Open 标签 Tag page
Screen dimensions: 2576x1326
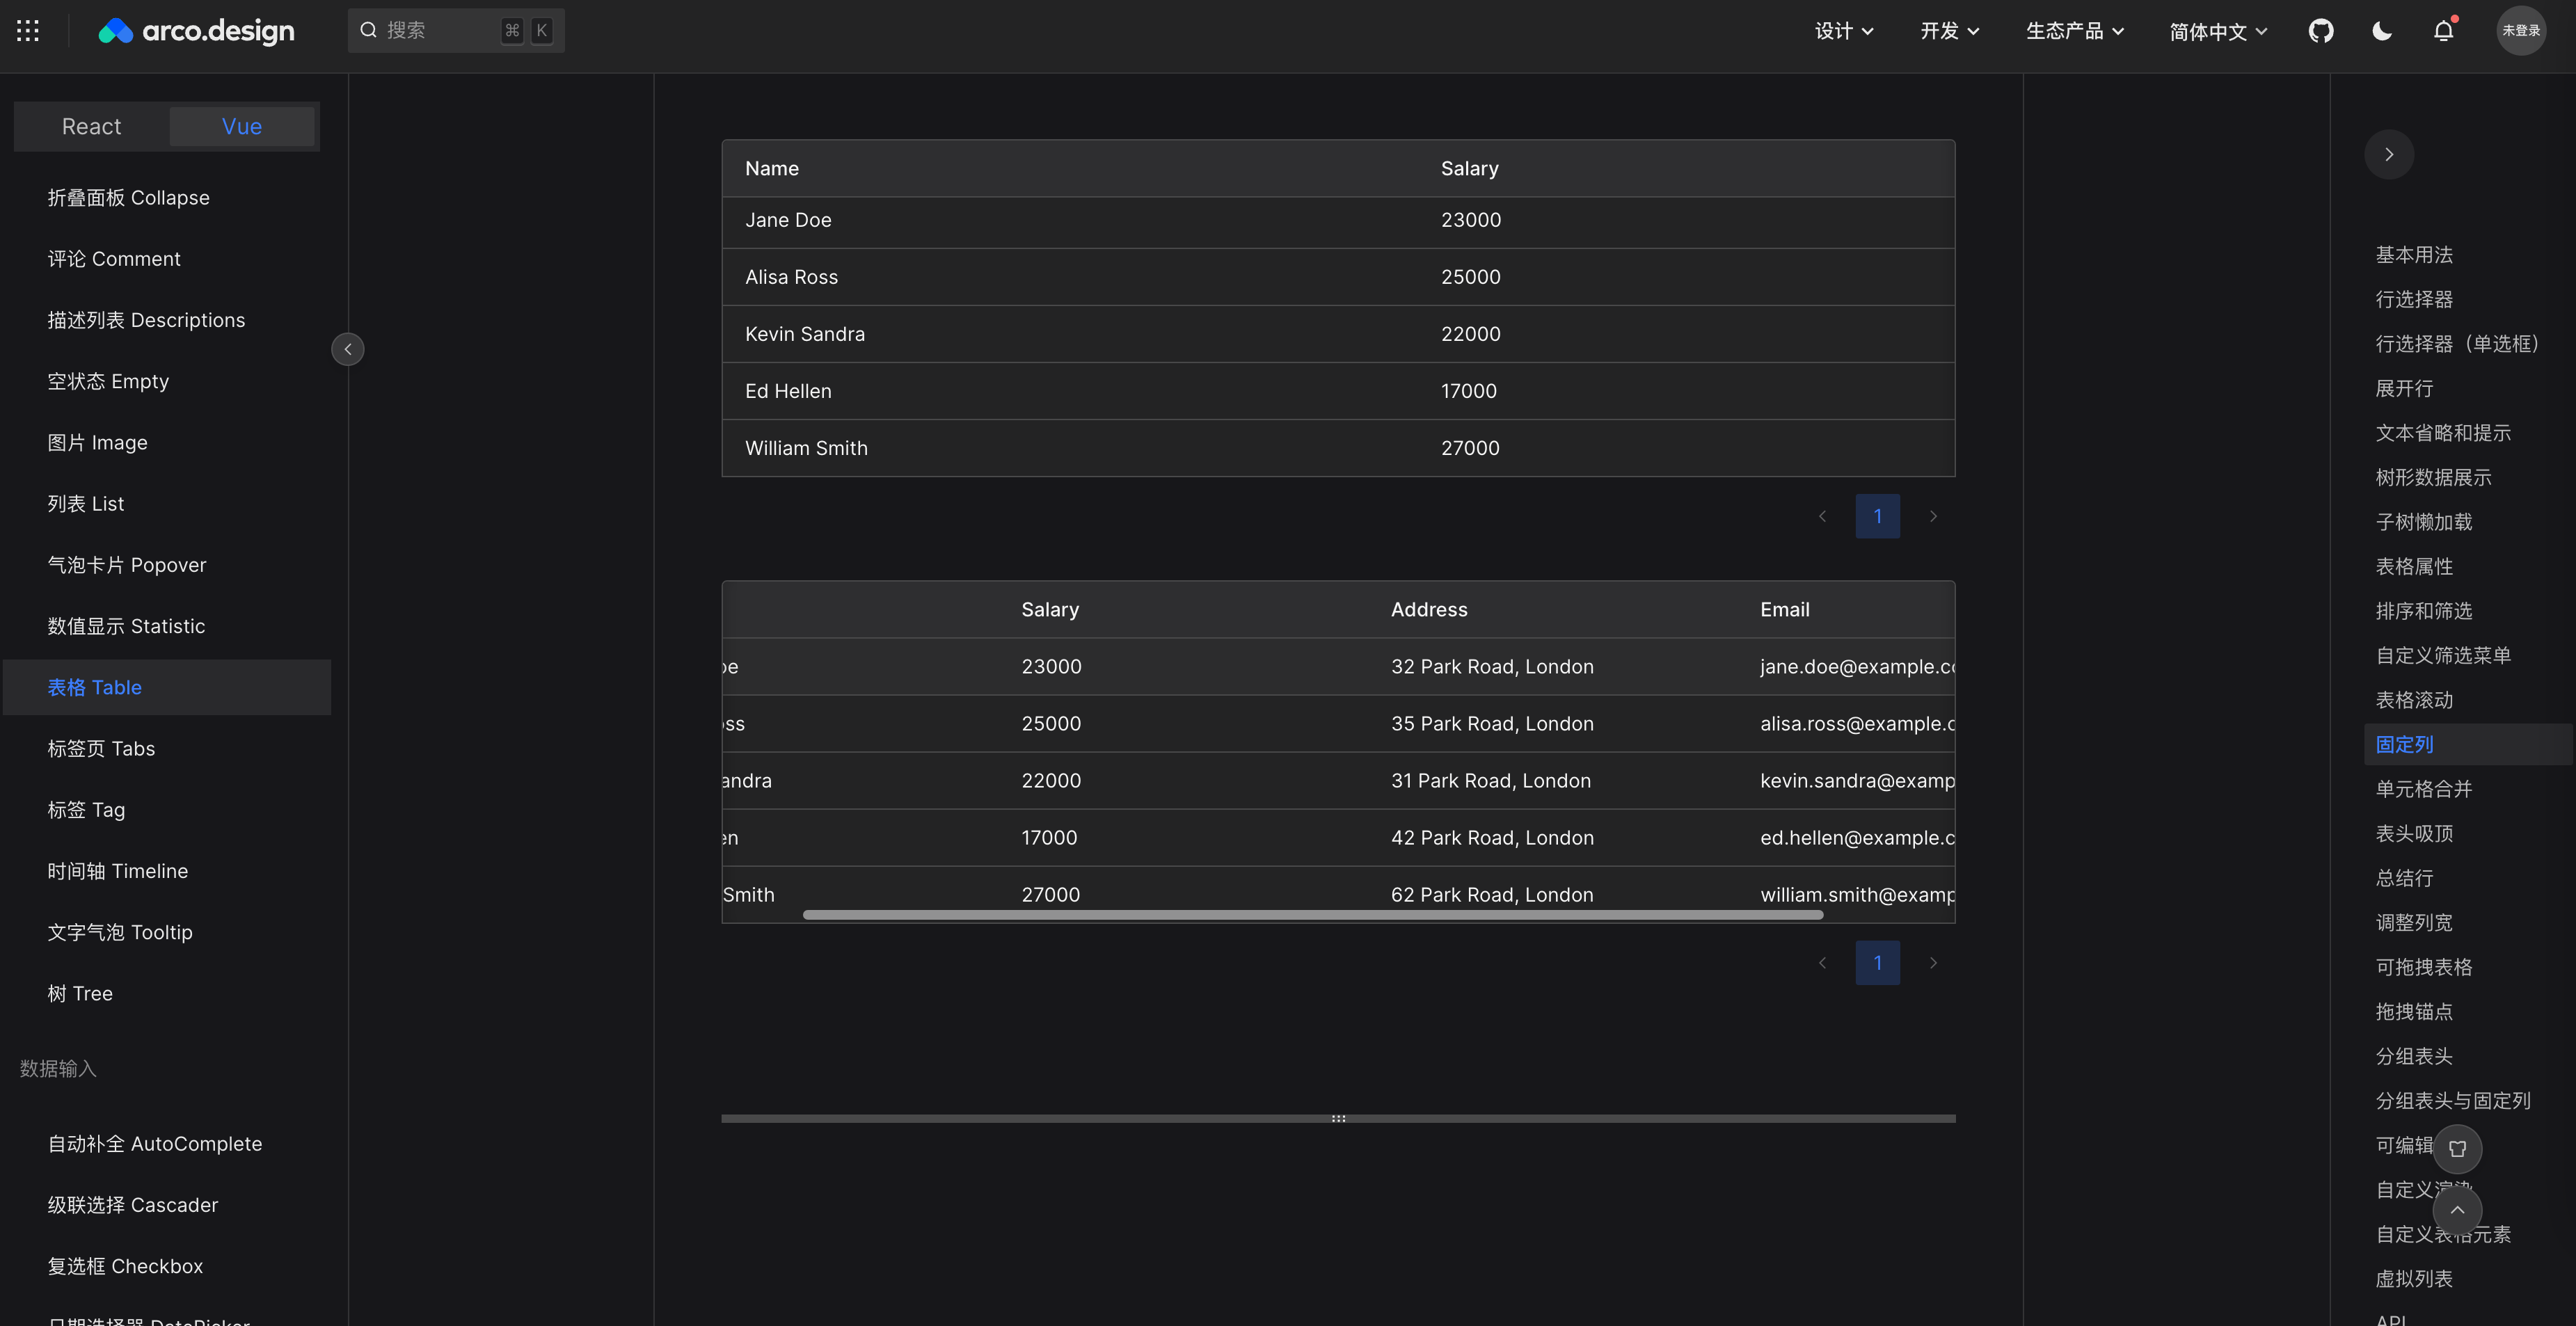pyautogui.click(x=167, y=809)
